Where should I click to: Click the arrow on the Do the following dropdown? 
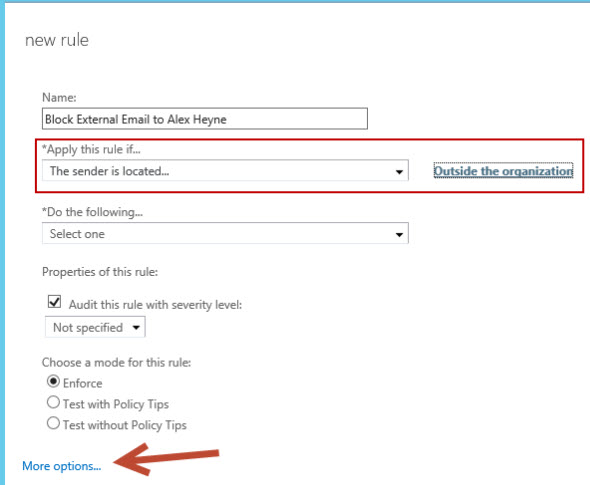[x=399, y=235]
